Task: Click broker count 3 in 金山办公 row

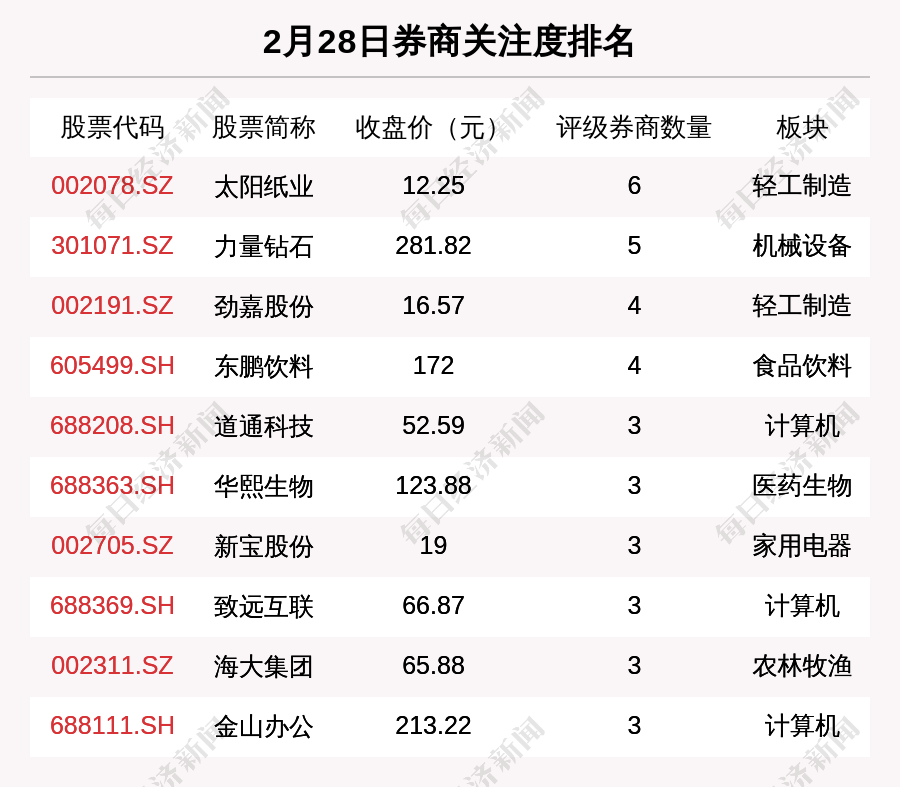Action: (634, 726)
